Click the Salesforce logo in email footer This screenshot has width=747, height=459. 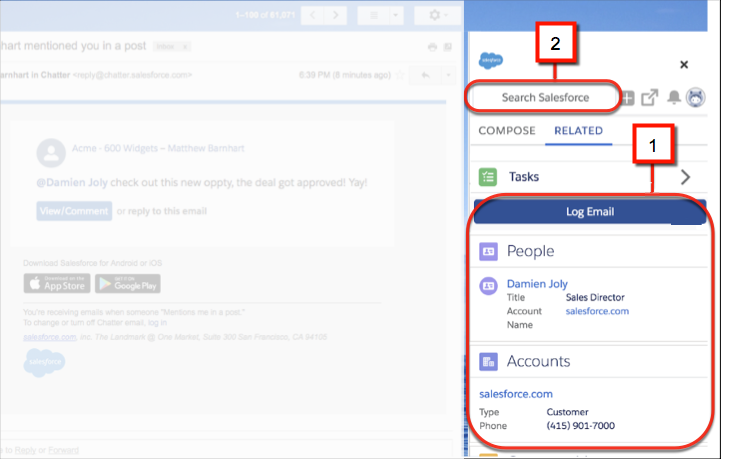point(44,362)
